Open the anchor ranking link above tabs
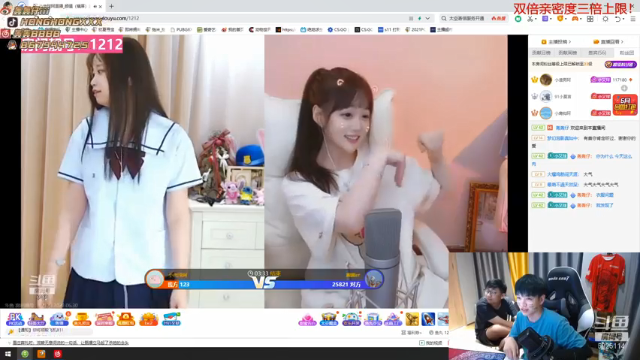Screen dimensions: 640x360 tap(556, 42)
